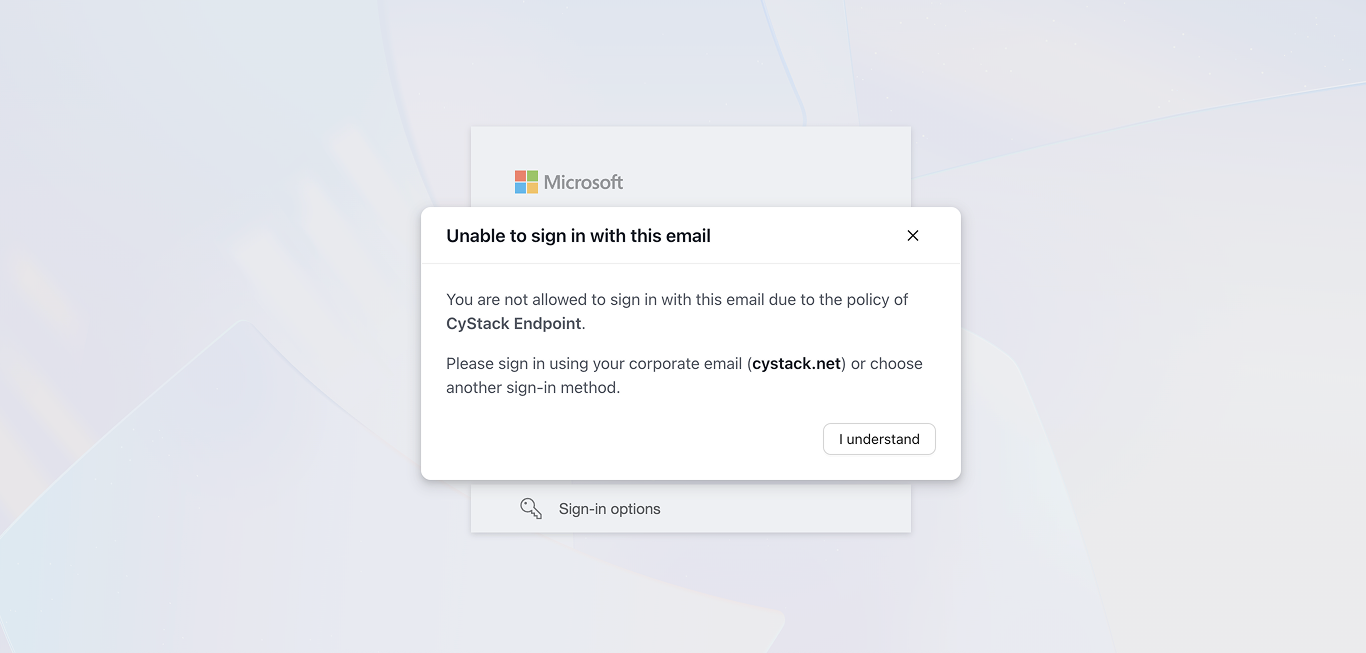Open Sign-in options

point(609,508)
